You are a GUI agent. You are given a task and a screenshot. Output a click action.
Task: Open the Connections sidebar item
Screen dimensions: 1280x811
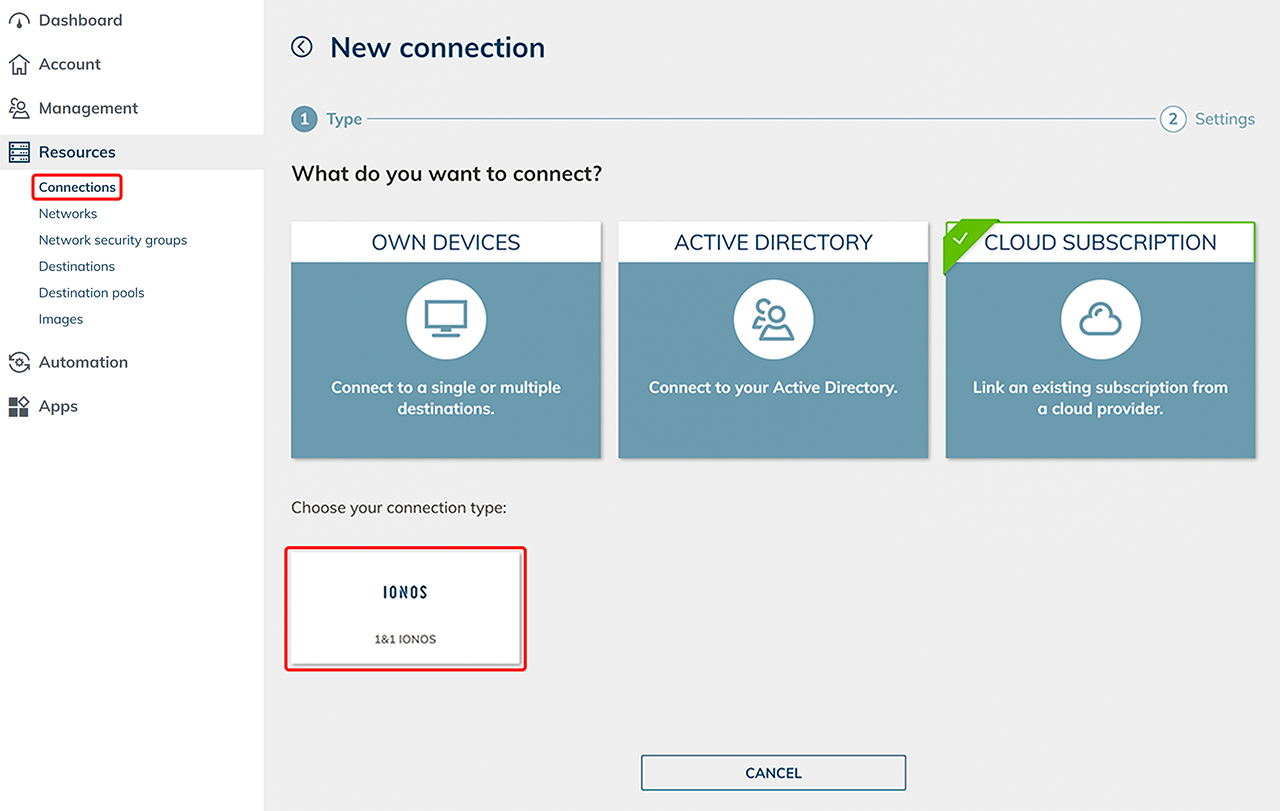pos(77,187)
